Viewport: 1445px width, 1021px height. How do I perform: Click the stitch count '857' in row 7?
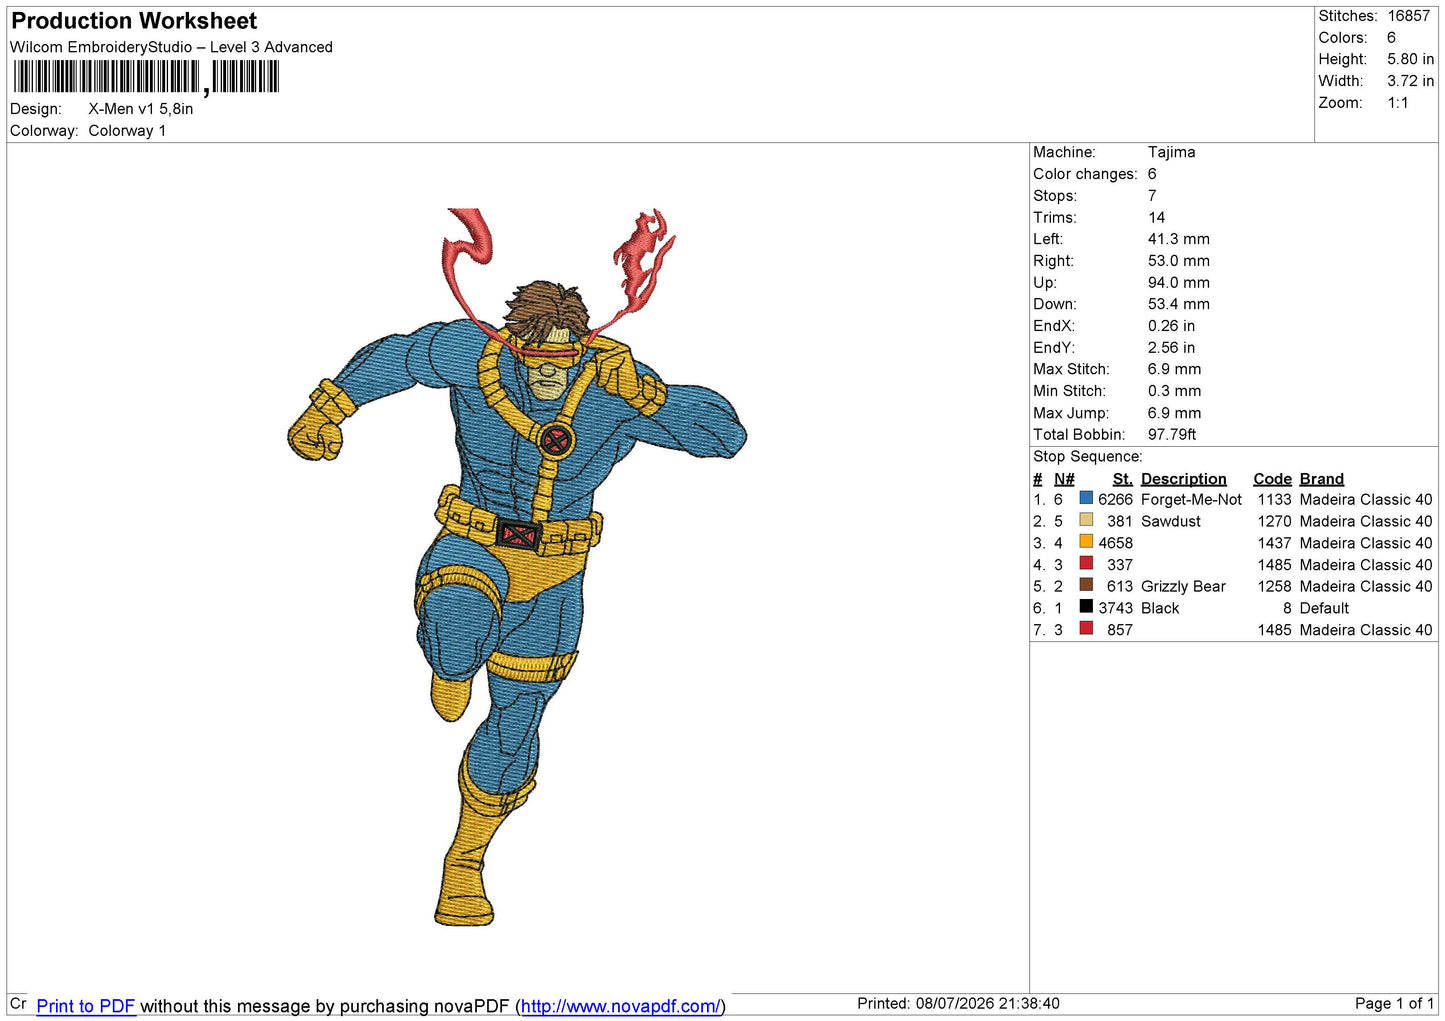coord(1120,631)
